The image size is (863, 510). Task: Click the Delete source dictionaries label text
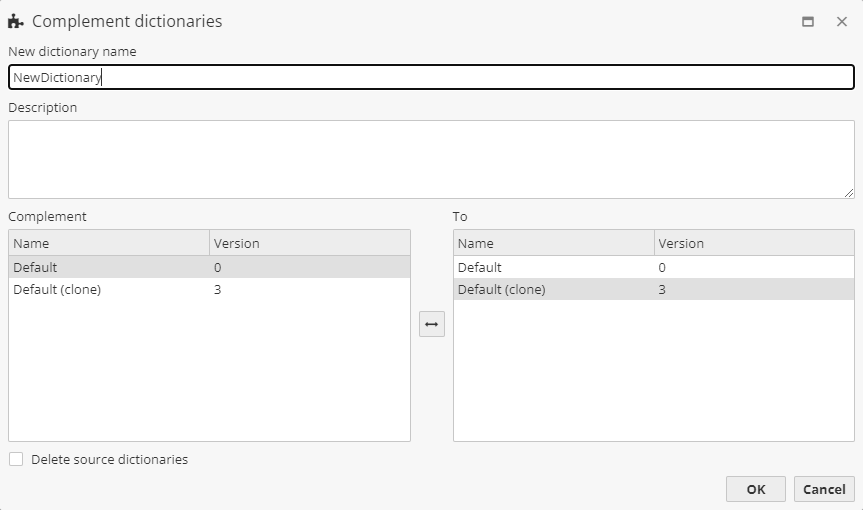(x=109, y=459)
